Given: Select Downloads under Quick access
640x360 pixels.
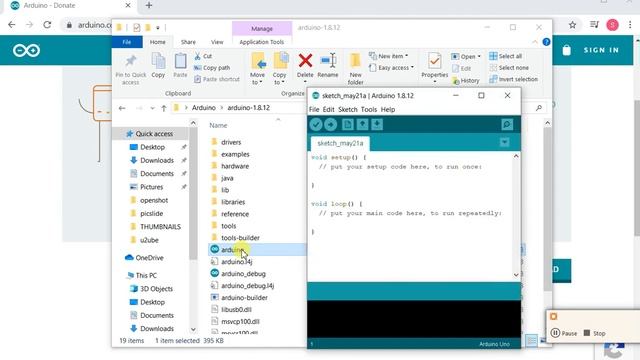Looking at the screenshot, I should click(x=157, y=160).
